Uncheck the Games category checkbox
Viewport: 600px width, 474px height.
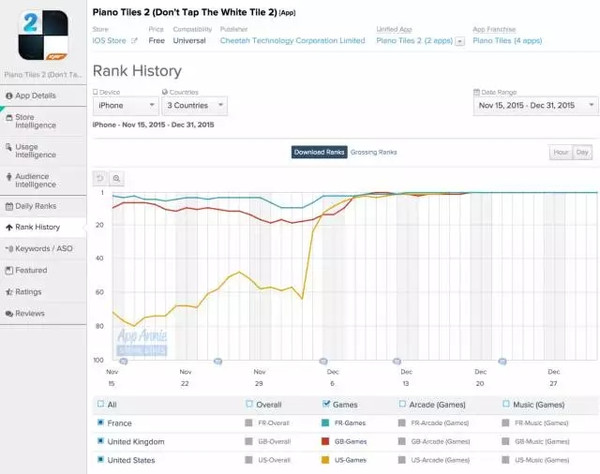(329, 404)
